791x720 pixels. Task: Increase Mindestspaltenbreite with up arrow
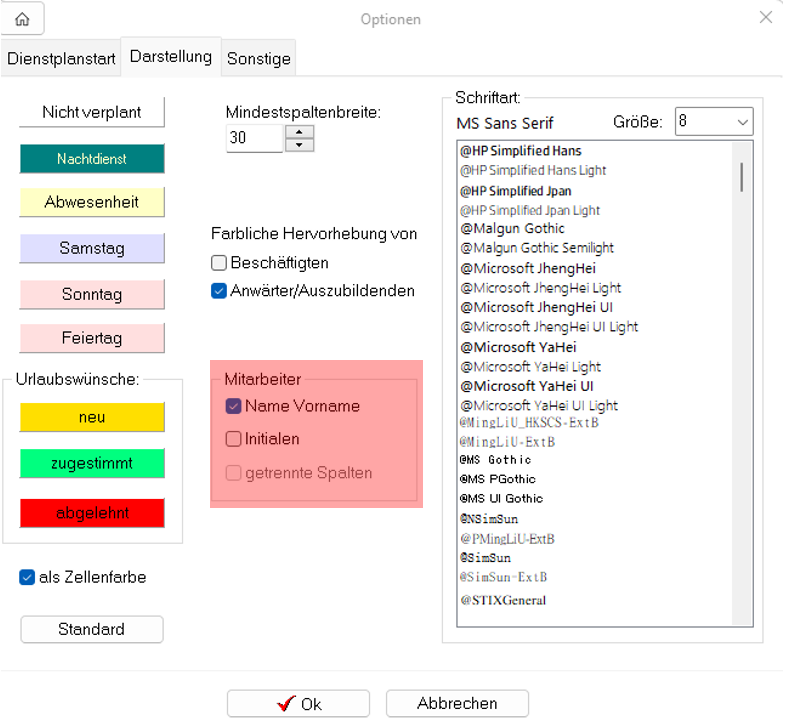[x=299, y=132]
